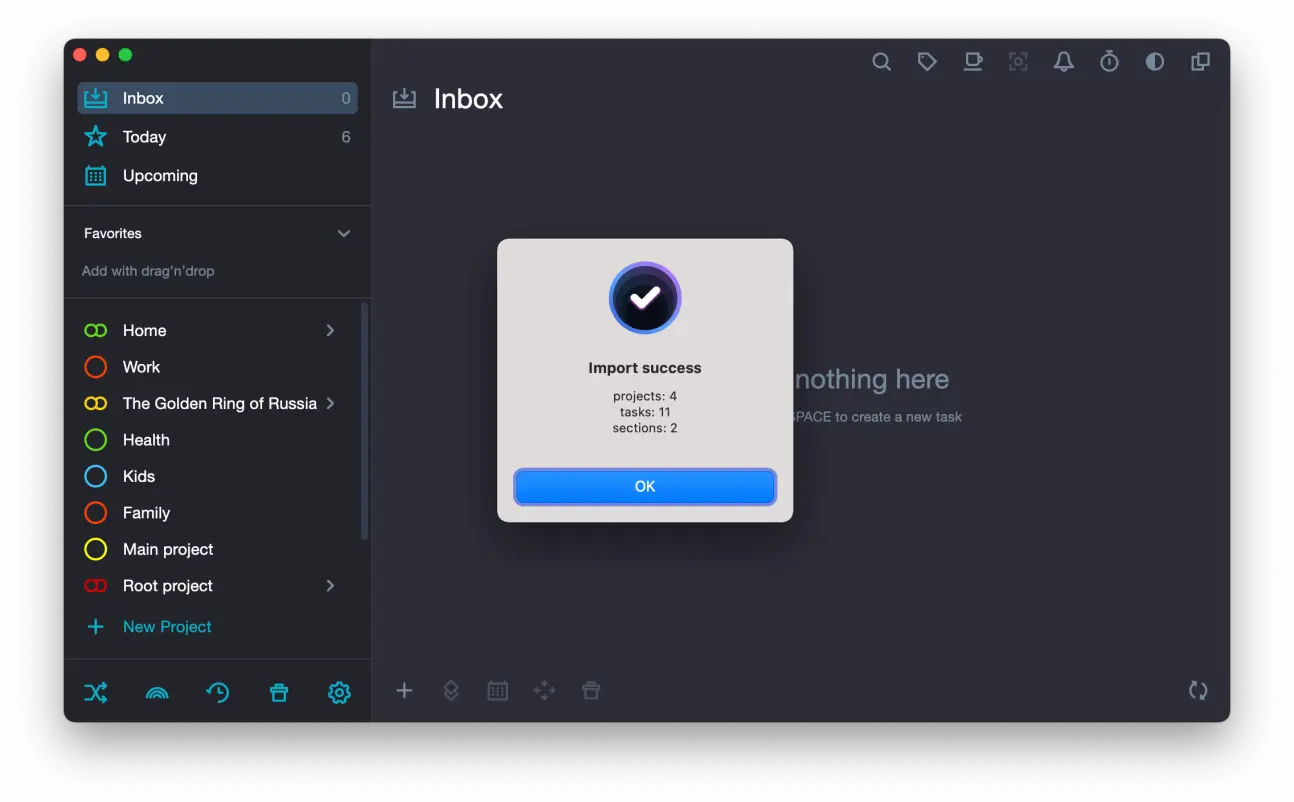The image size is (1294, 802).
Task: Click the sync refresh icon
Action: click(x=1198, y=690)
